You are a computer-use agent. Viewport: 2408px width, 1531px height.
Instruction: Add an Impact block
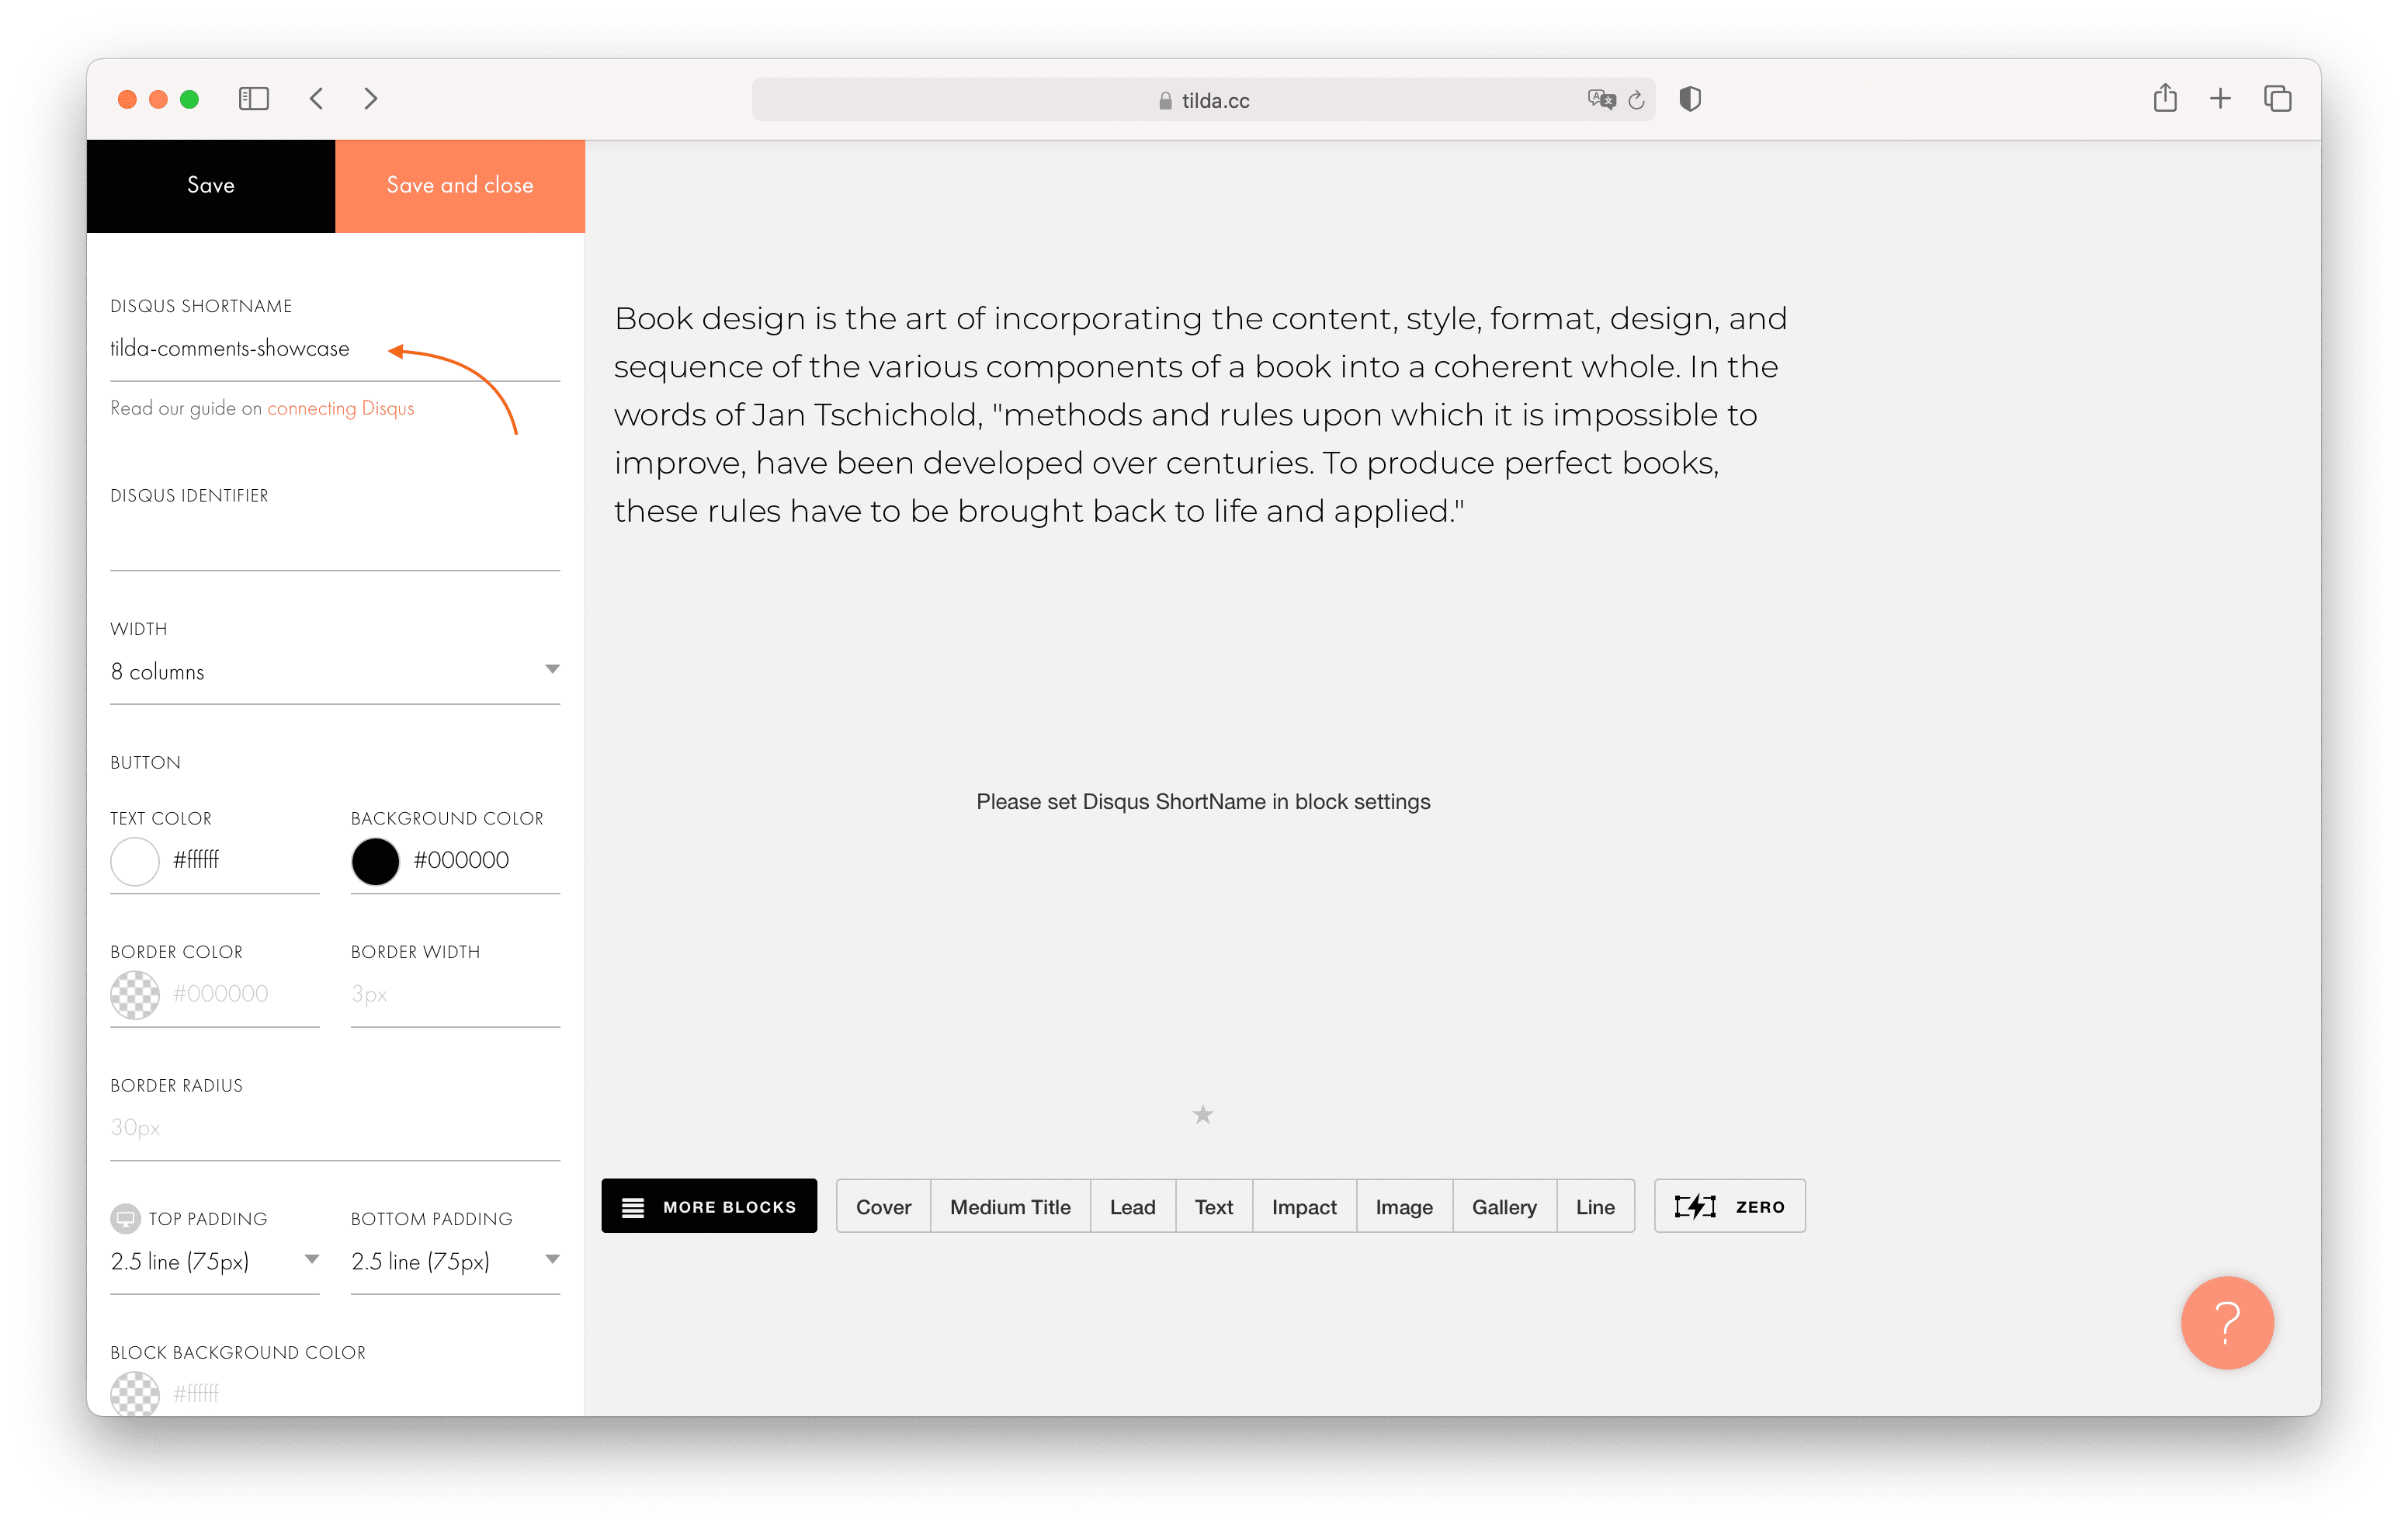pyautogui.click(x=1304, y=1206)
